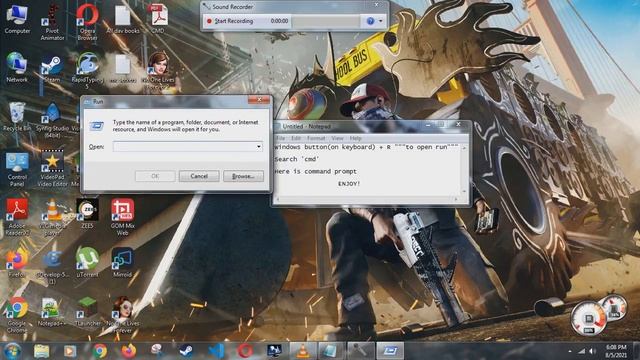Switch to Sound Recorder taskbar button
Screen dimensions: 640x360
[x=361, y=351]
